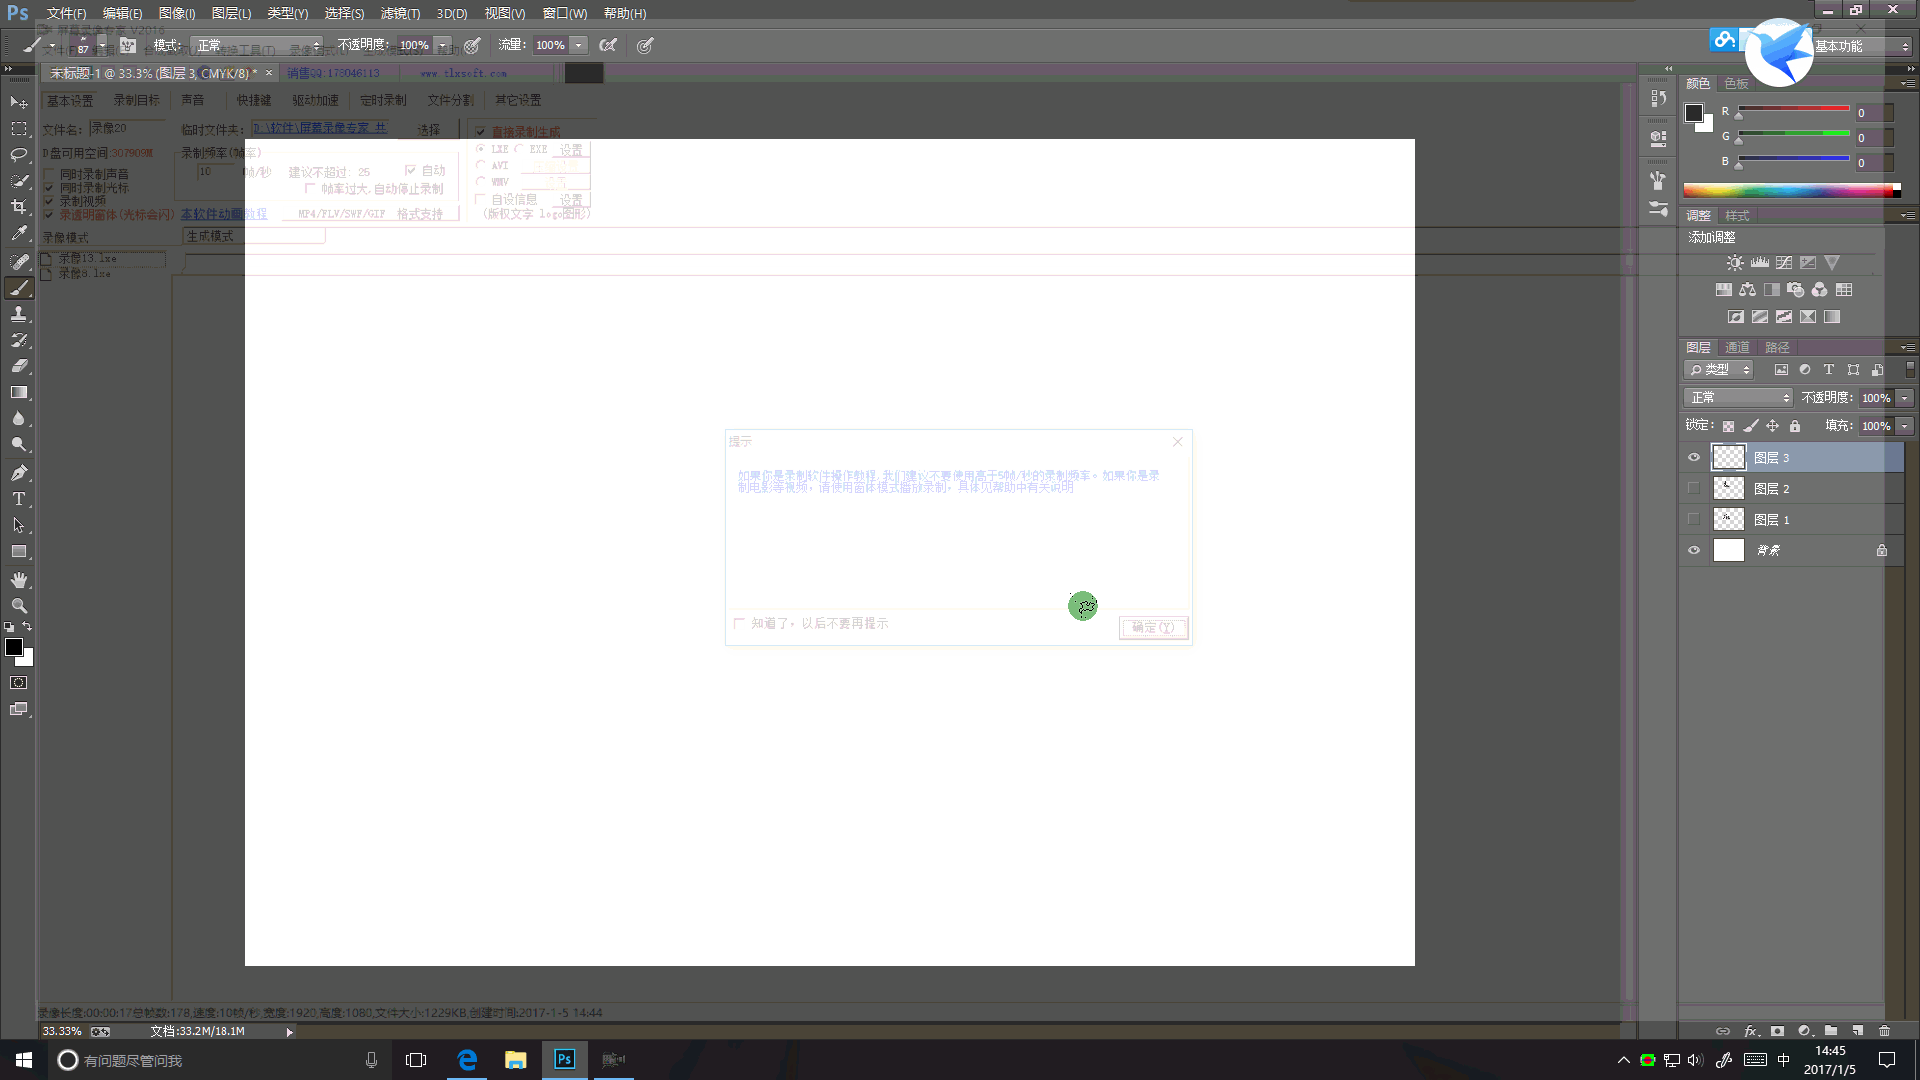This screenshot has width=1920, height=1080.
Task: Toggle layer filtering switch on/off
Action: 1910,369
